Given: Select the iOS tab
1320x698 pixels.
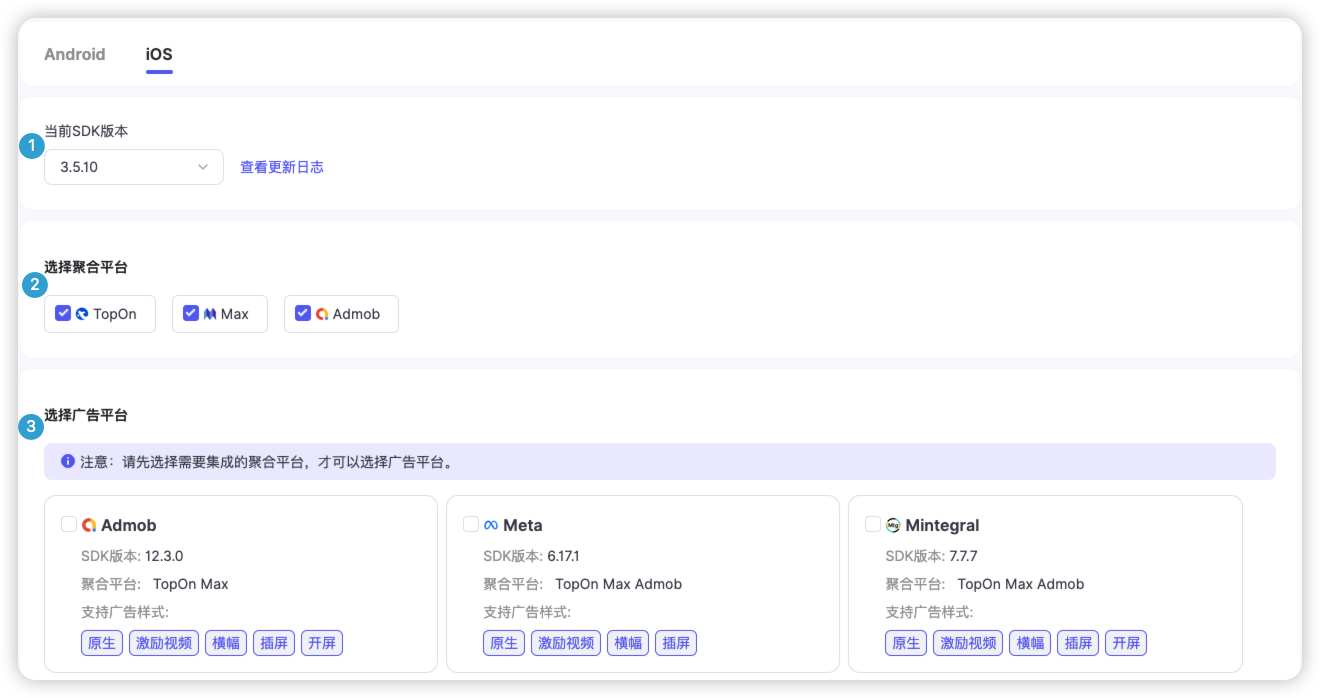Looking at the screenshot, I should [x=159, y=54].
